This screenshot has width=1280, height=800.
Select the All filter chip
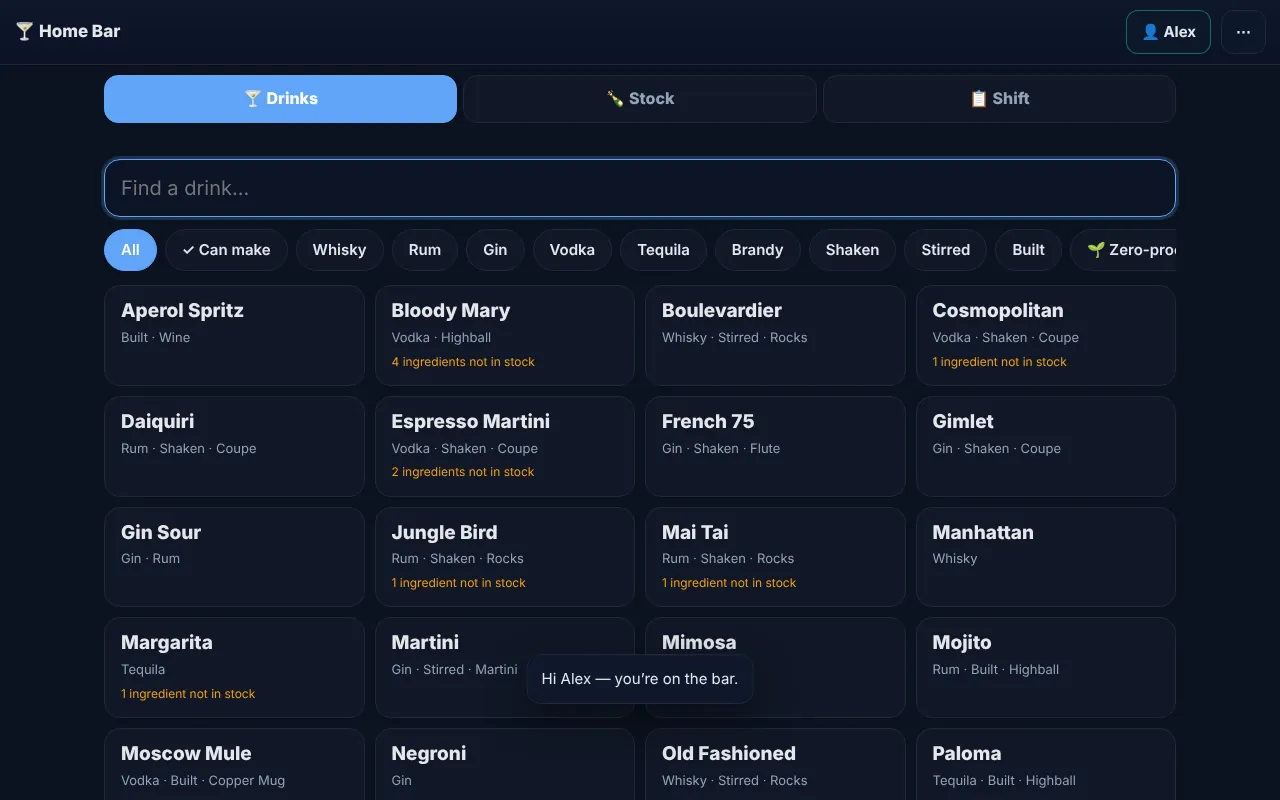coord(130,250)
